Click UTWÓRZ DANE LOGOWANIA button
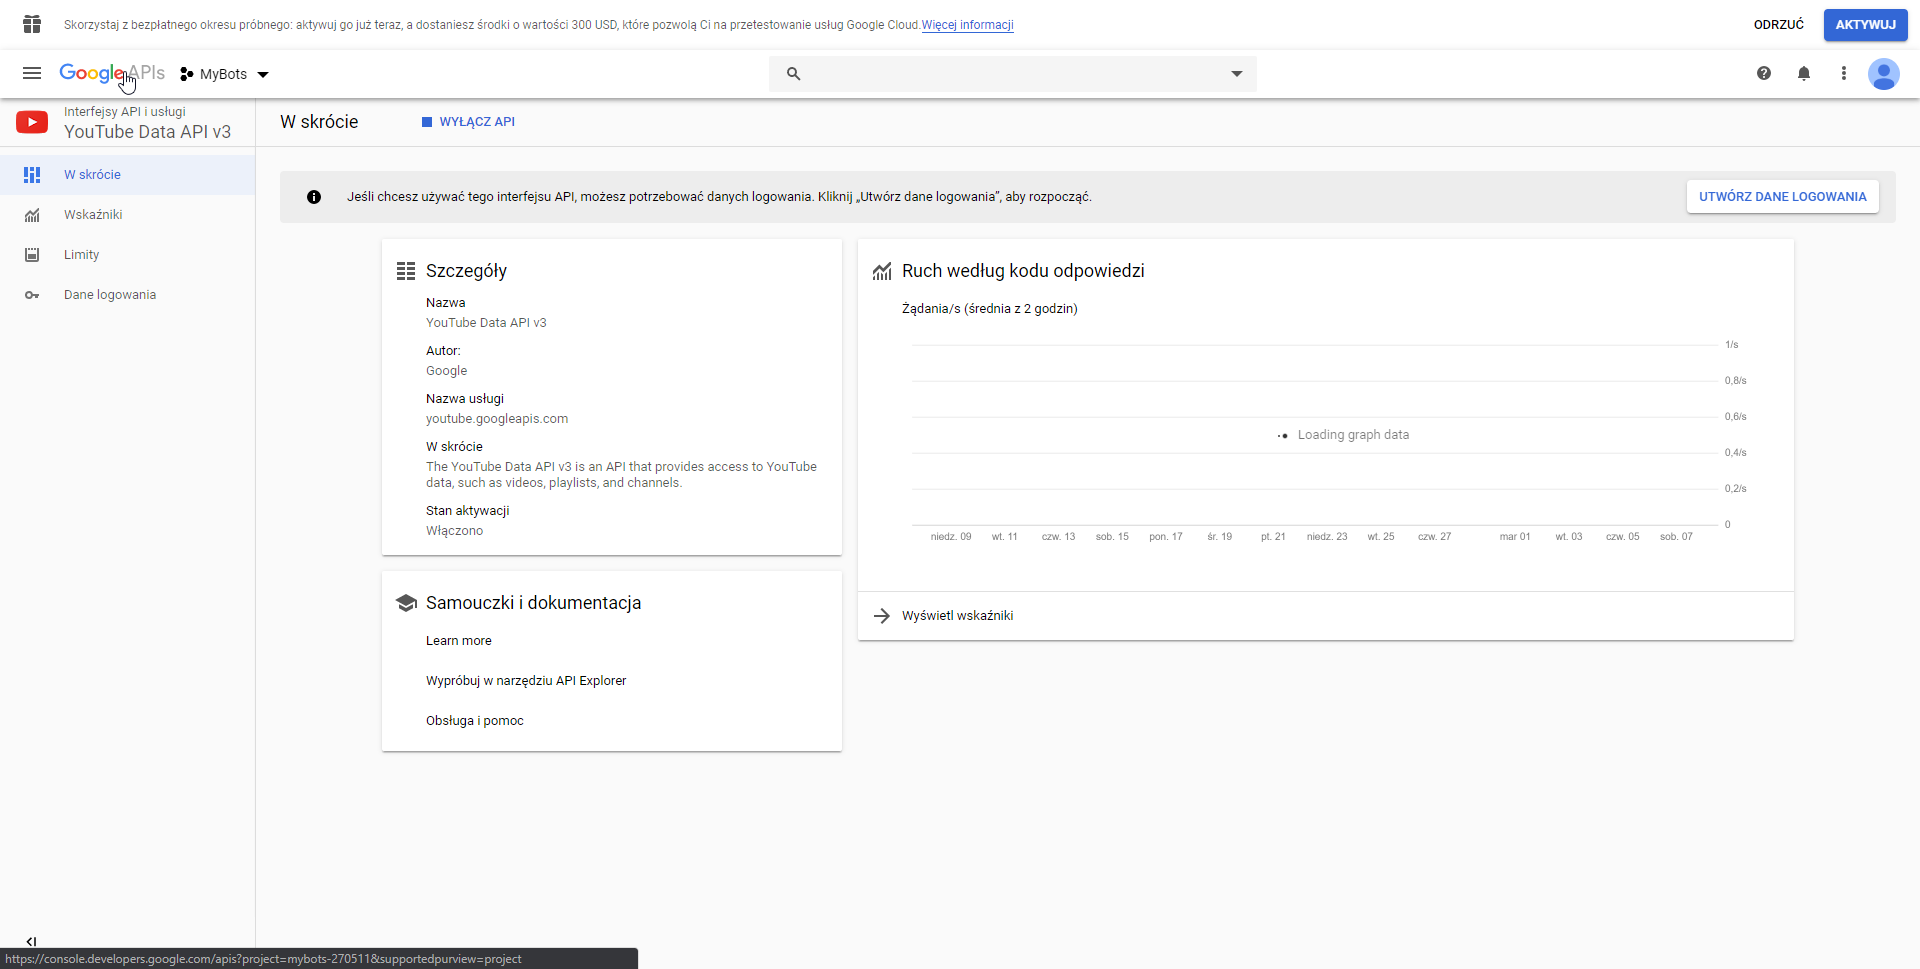The height and width of the screenshot is (969, 1920). pos(1782,197)
